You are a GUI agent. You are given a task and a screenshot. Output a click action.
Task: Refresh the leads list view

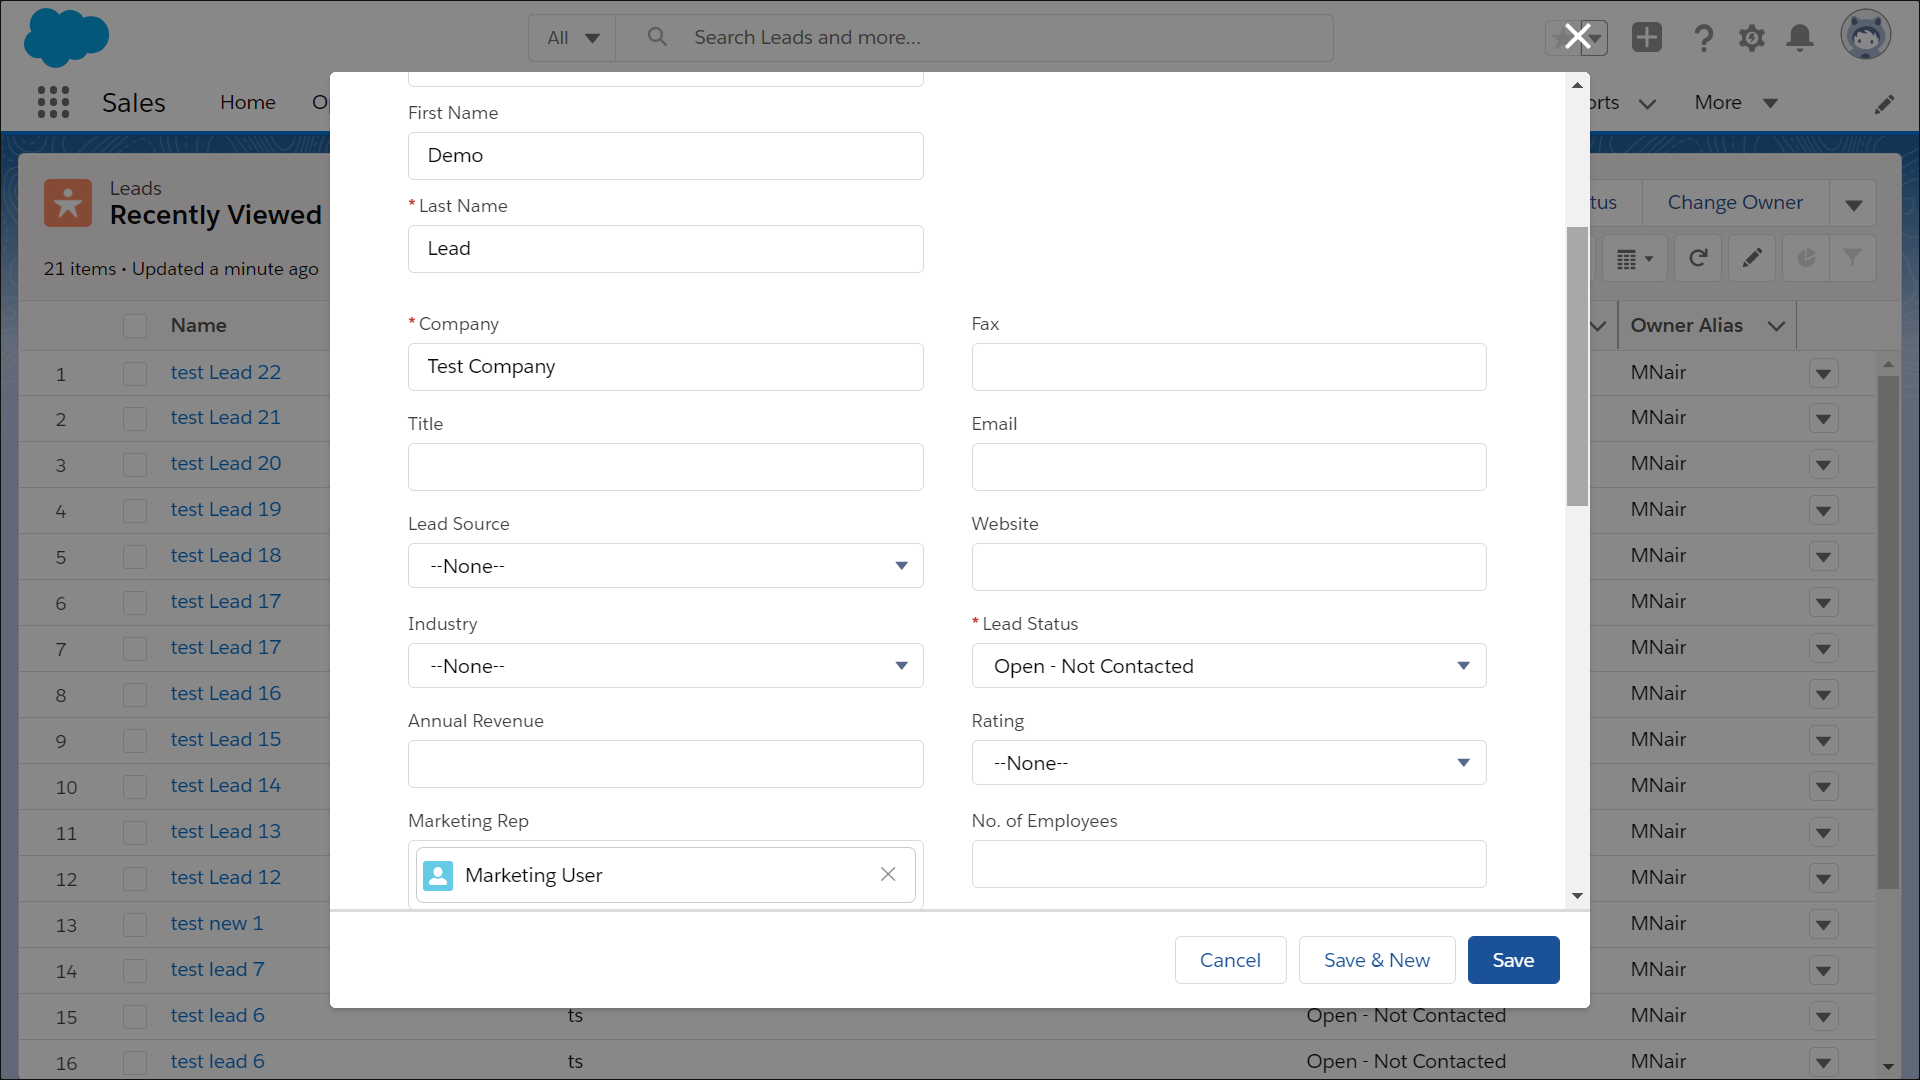coord(1698,258)
